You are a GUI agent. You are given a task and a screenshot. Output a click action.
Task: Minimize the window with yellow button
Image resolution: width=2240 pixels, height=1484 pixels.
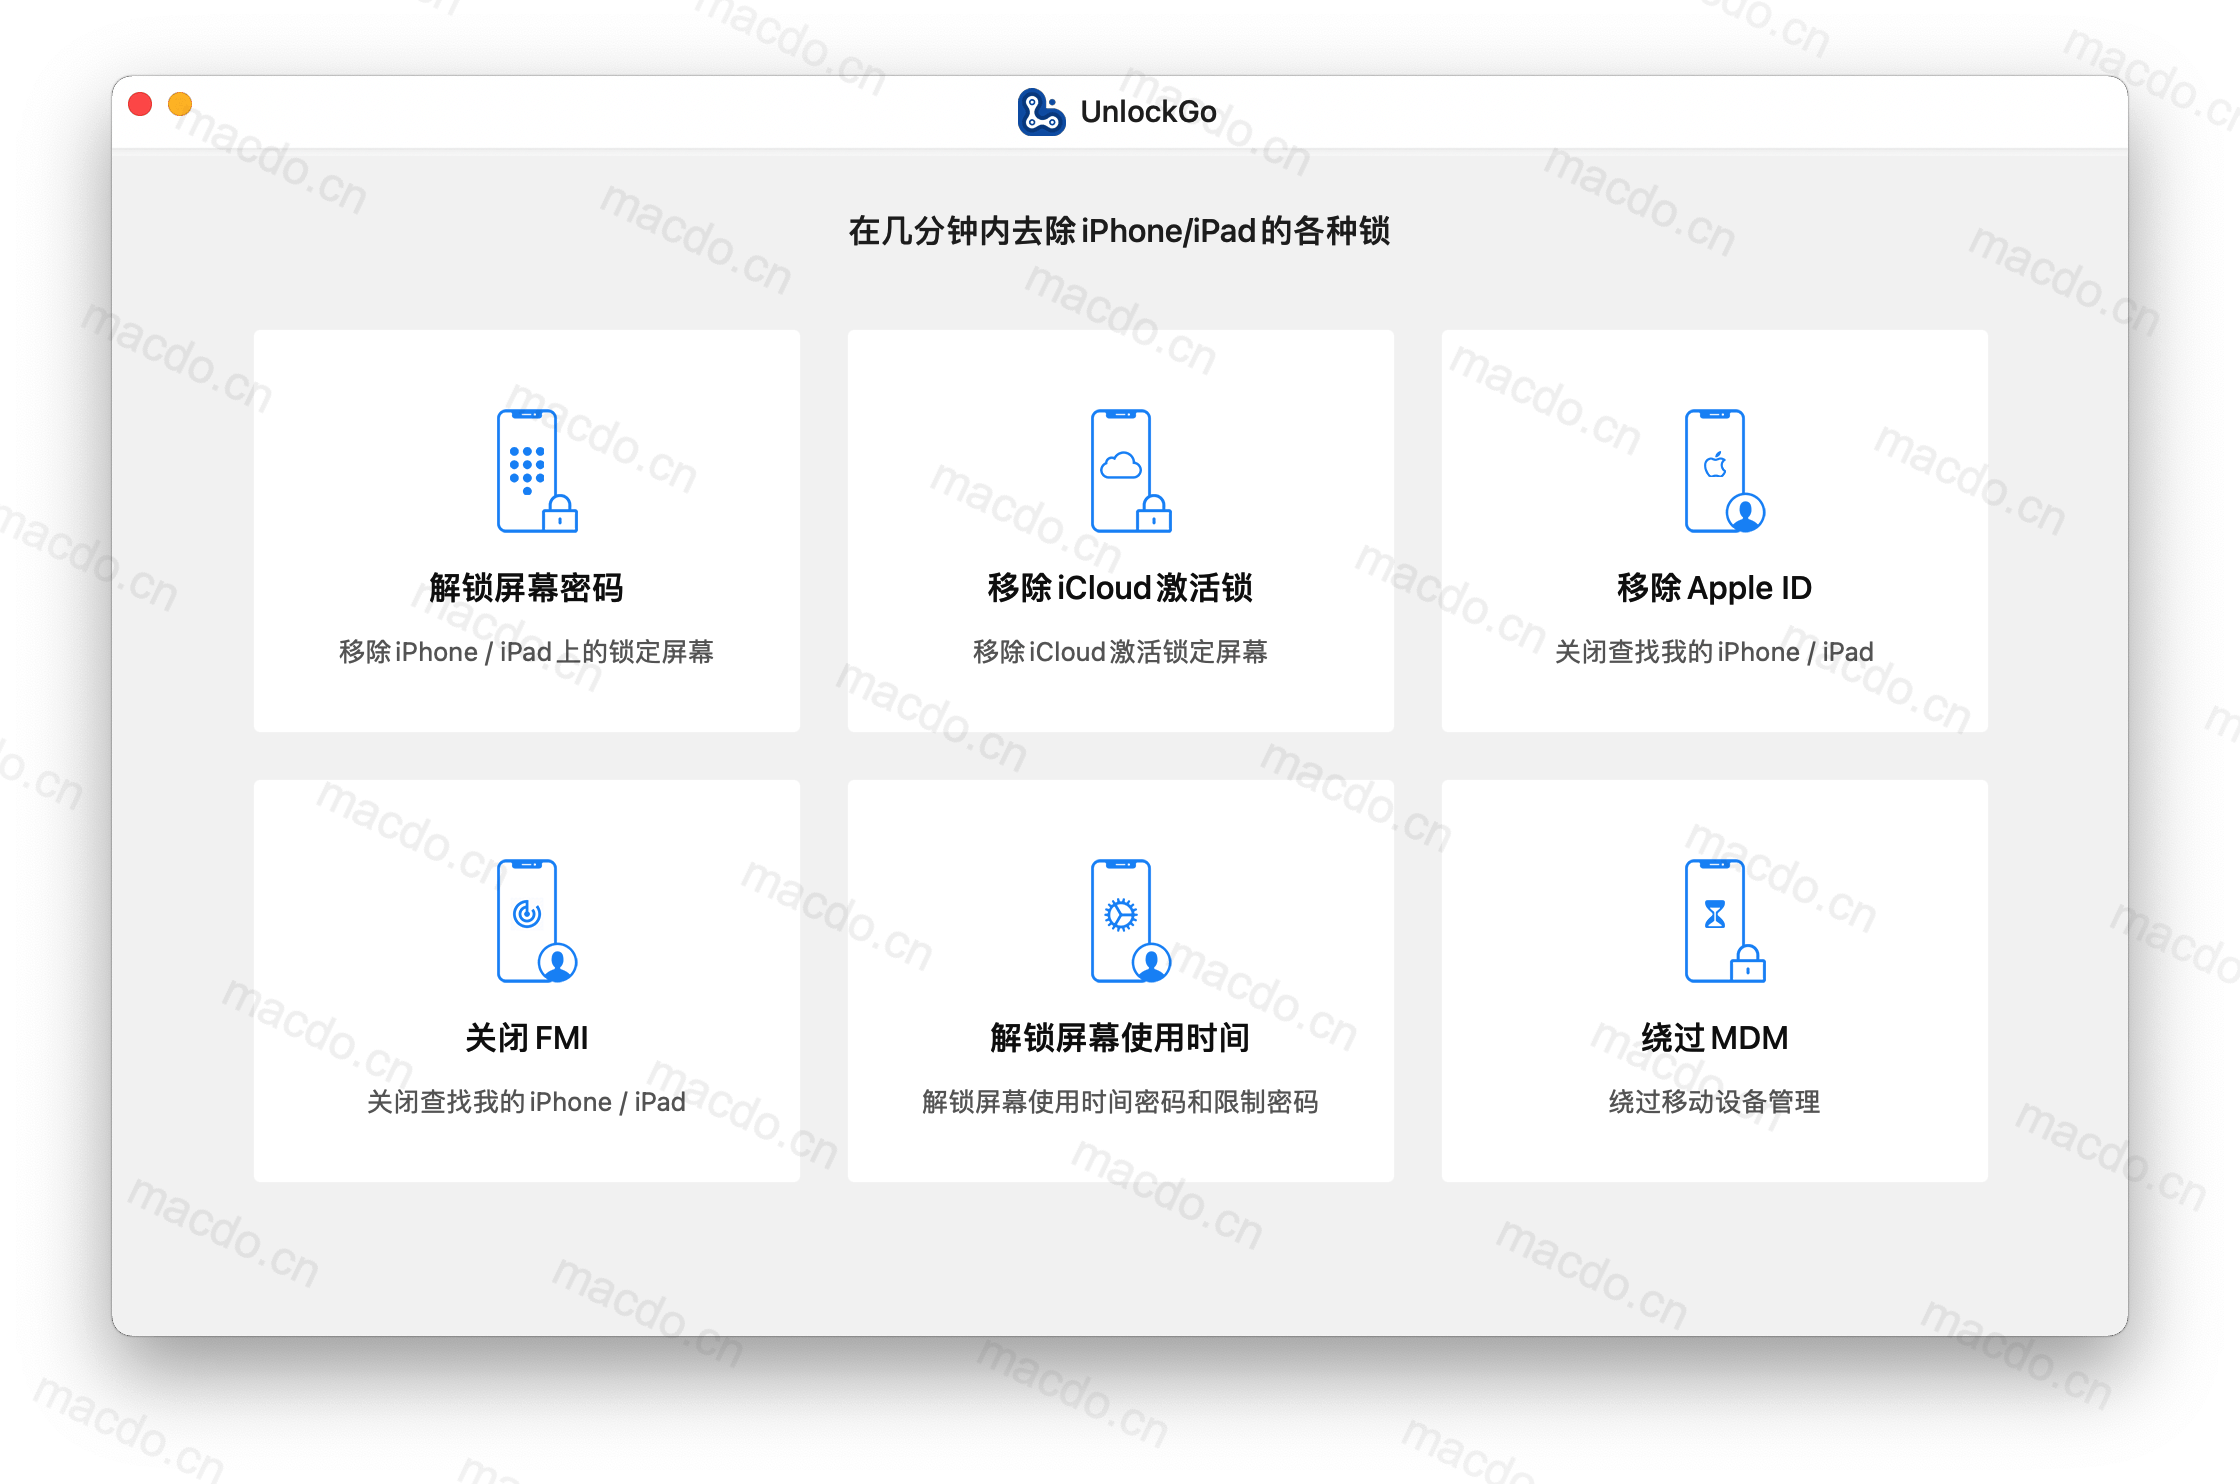point(180,104)
